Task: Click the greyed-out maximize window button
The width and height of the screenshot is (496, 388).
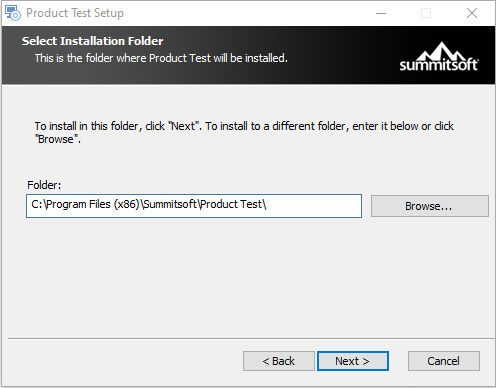Action: pyautogui.click(x=426, y=13)
